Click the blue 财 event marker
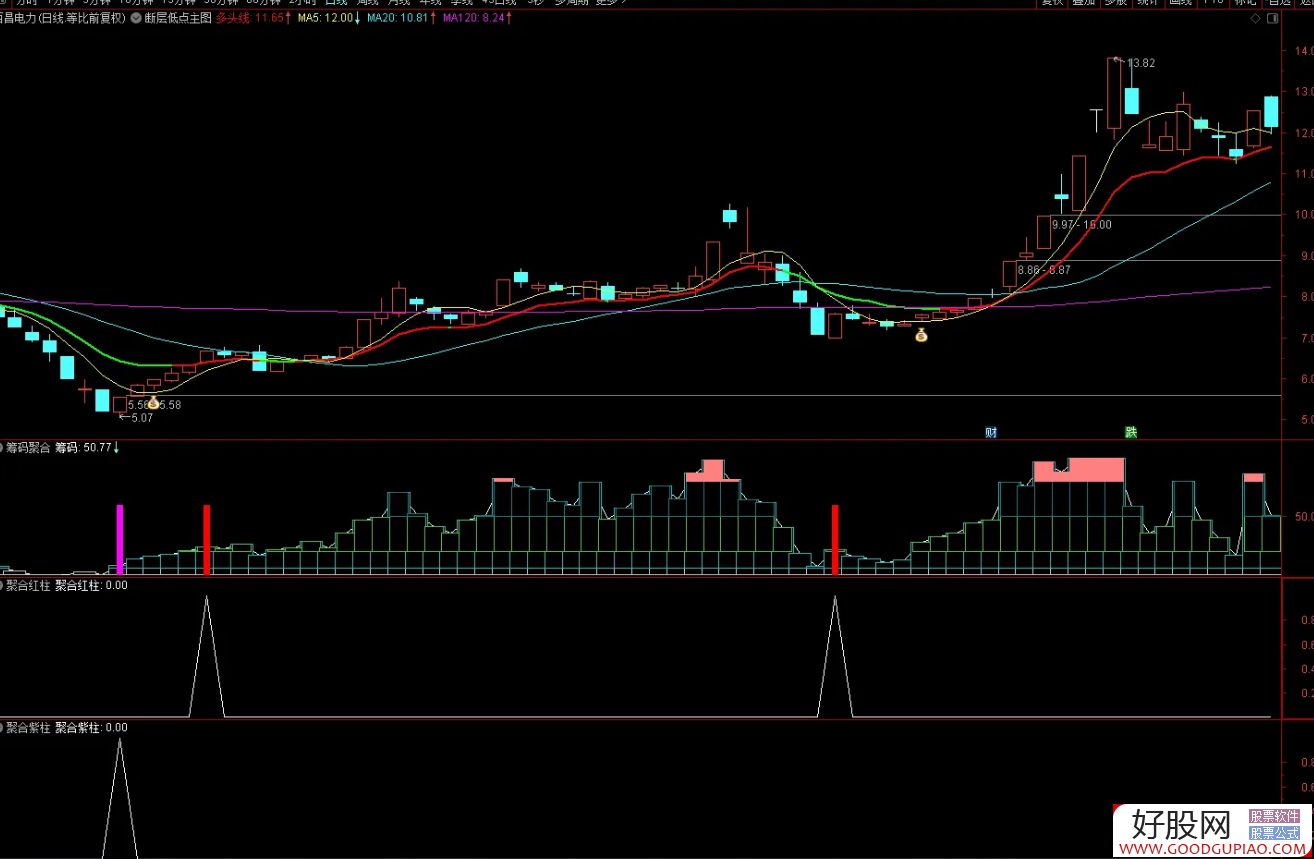Image resolution: width=1314 pixels, height=859 pixels. point(990,432)
